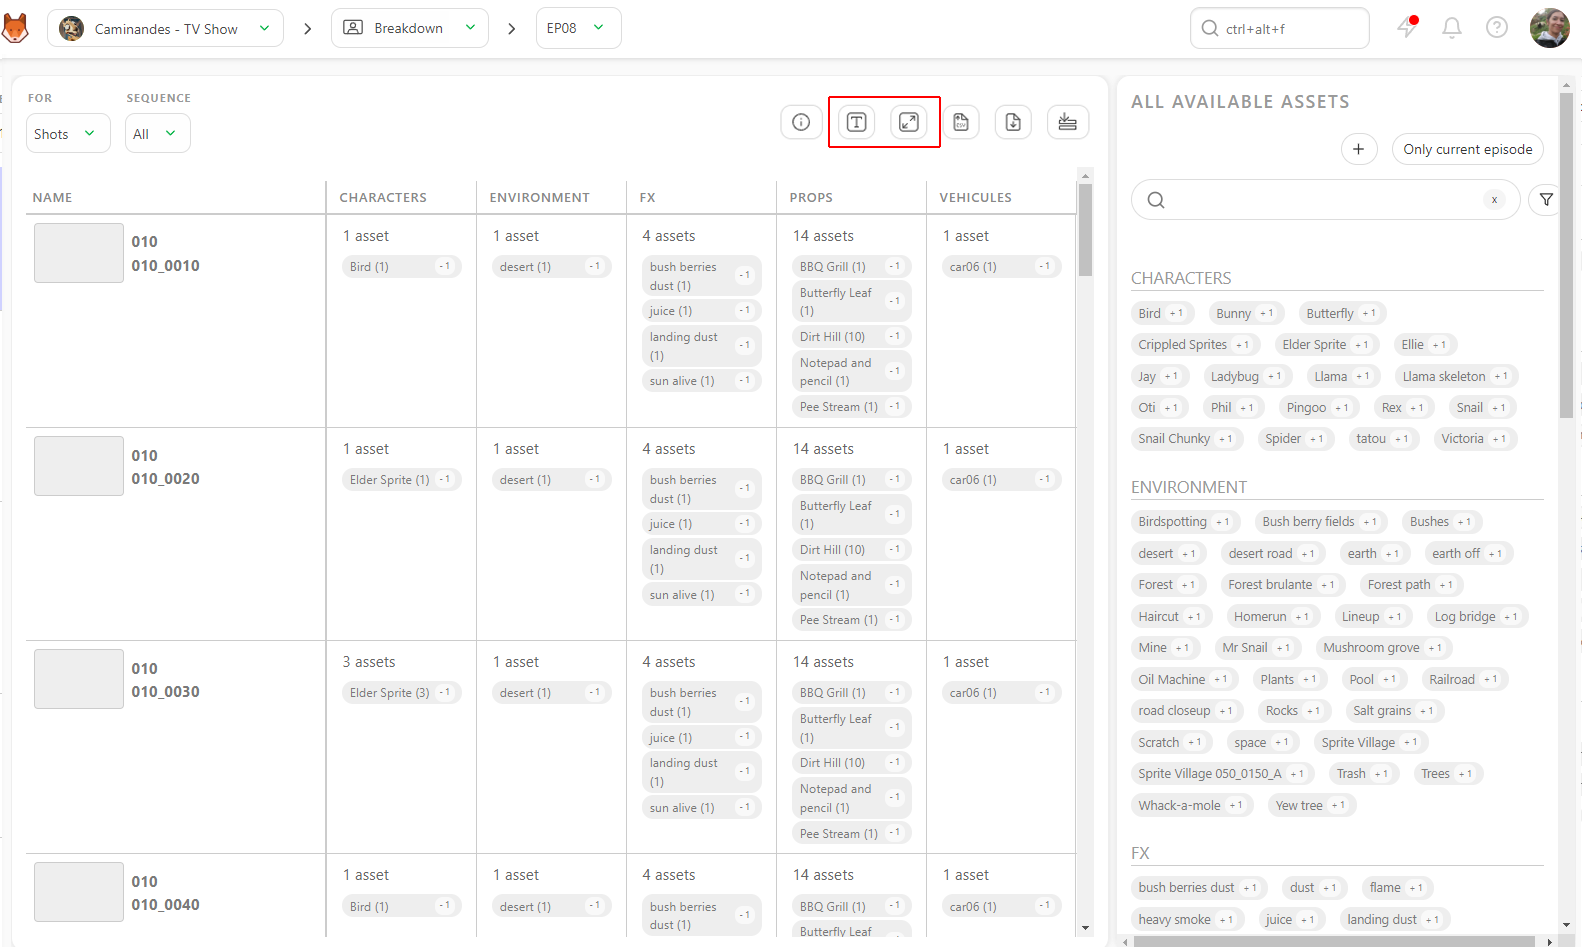
Task: Remove Elder Sprite (3) from shot 010_0030
Action: pyautogui.click(x=445, y=692)
